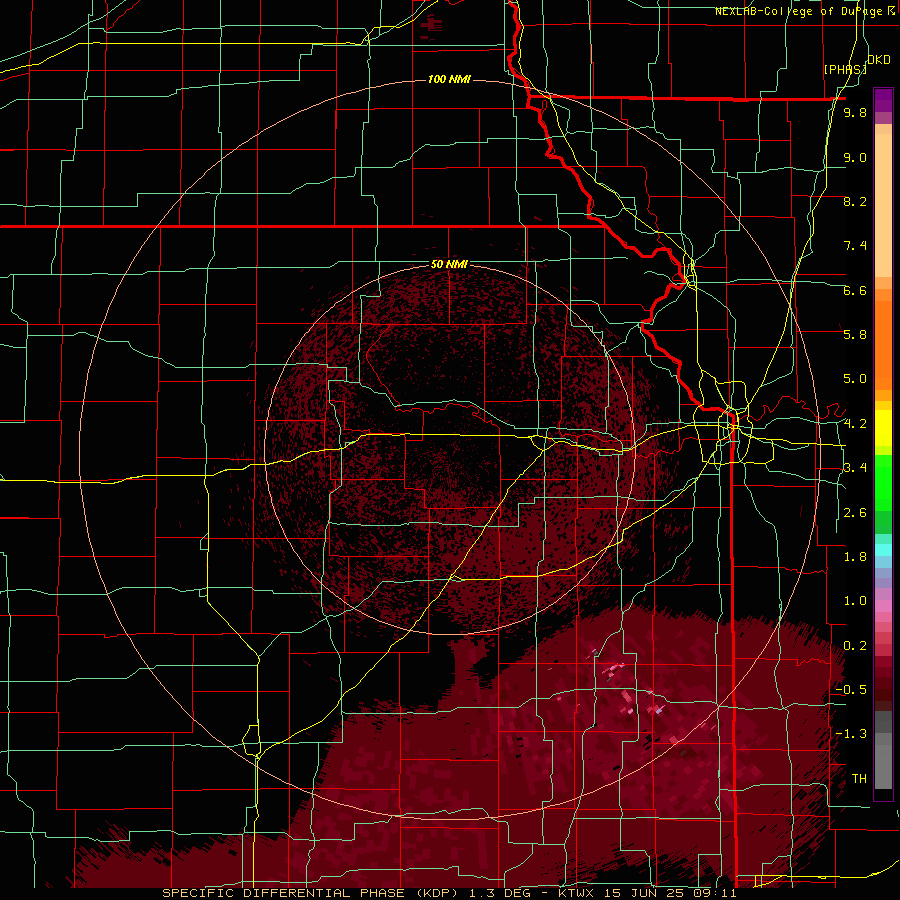Click the 2.6 value on the color scale
The image size is (900, 900).
pyautogui.click(x=855, y=513)
